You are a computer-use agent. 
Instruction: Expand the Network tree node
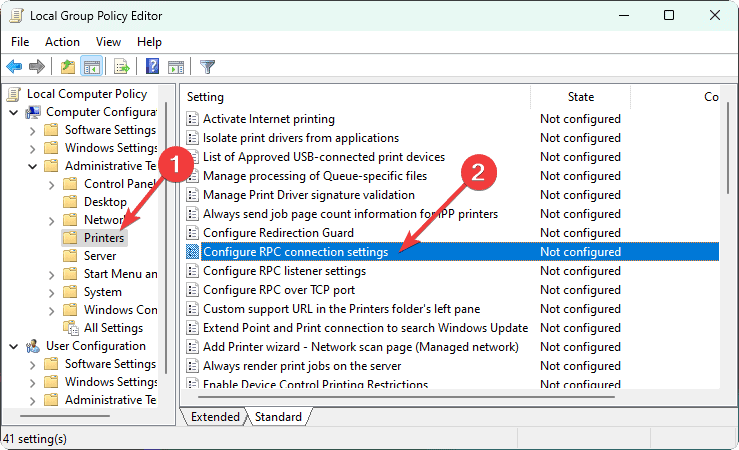[x=51, y=221]
